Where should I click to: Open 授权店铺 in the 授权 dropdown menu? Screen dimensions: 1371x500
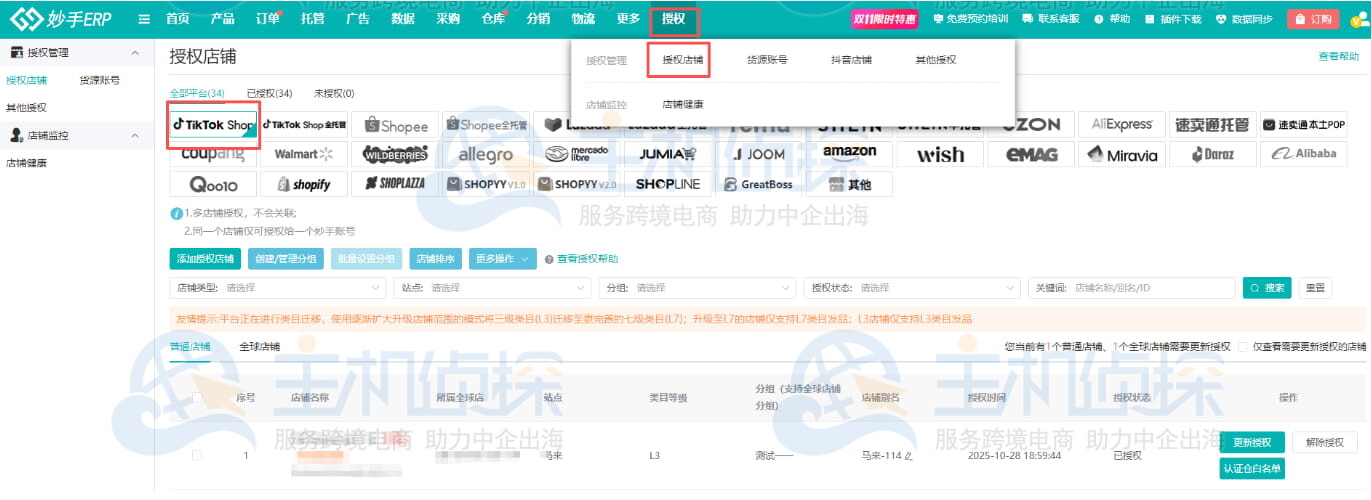click(682, 60)
